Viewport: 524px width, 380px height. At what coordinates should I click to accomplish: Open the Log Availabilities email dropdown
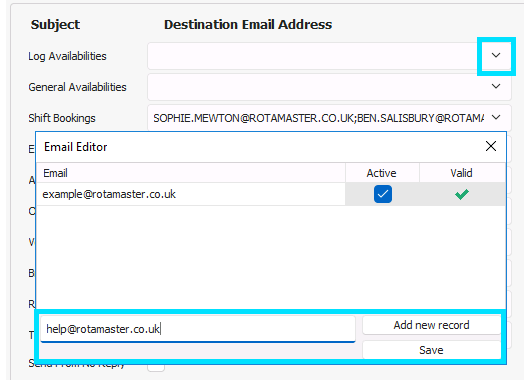496,55
